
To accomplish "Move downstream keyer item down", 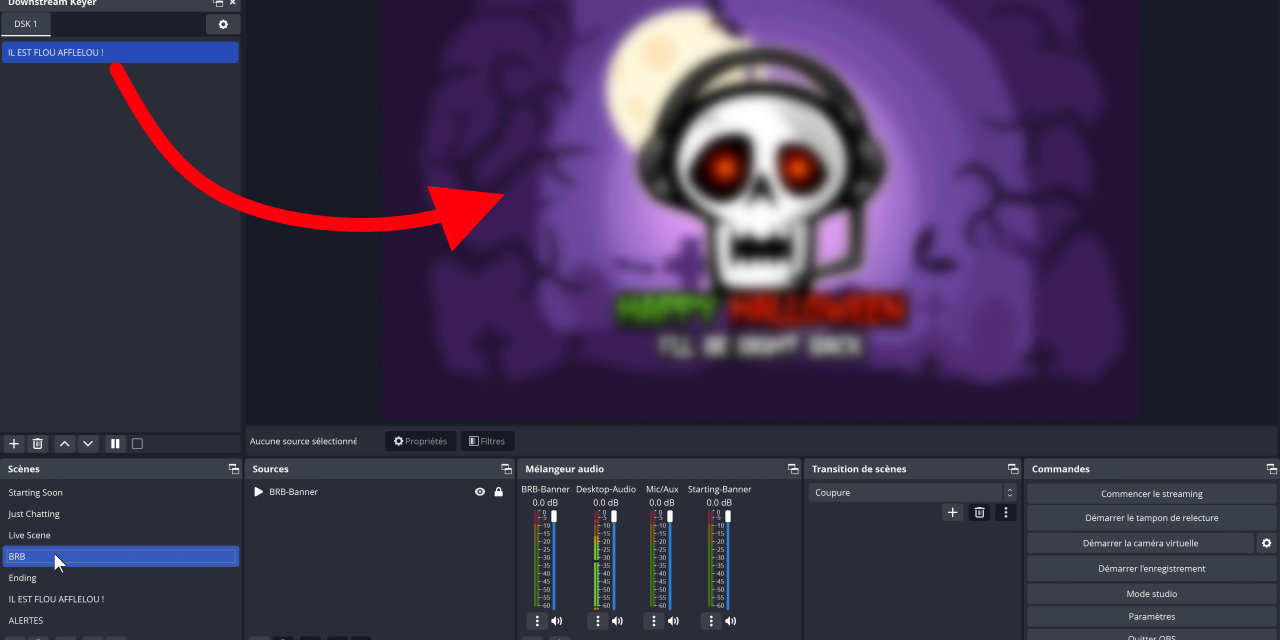I will click(88, 443).
